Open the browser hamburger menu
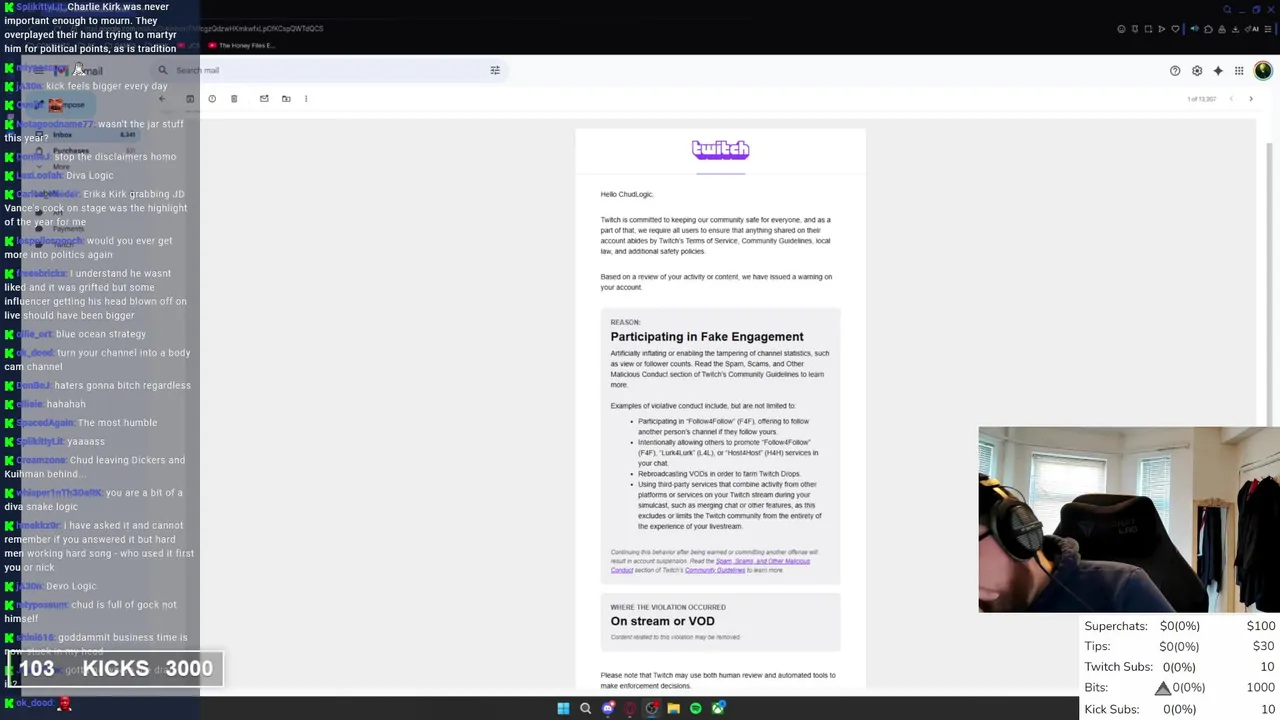 pos(1268,29)
